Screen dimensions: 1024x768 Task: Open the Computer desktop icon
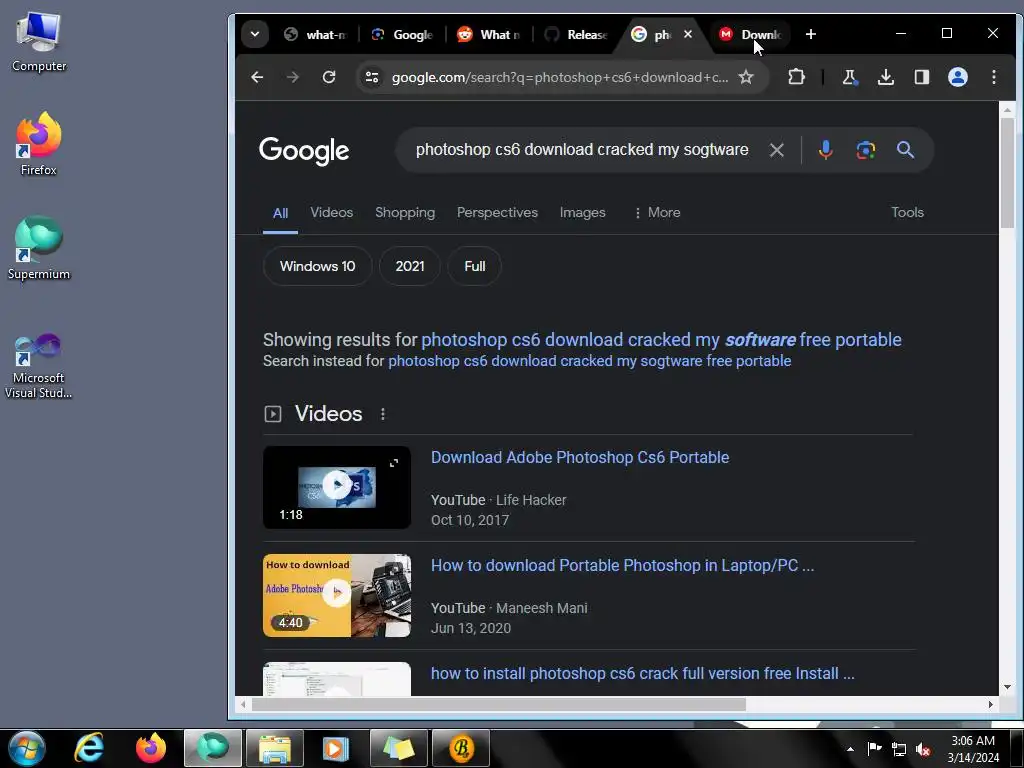click(x=39, y=42)
